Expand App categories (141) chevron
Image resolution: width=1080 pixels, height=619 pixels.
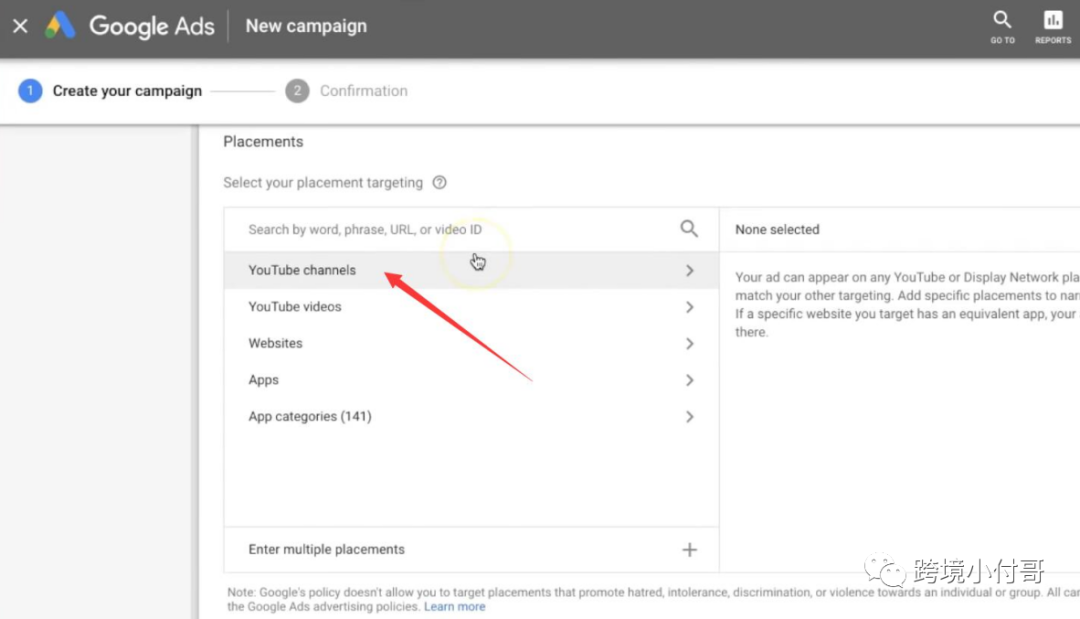(689, 417)
